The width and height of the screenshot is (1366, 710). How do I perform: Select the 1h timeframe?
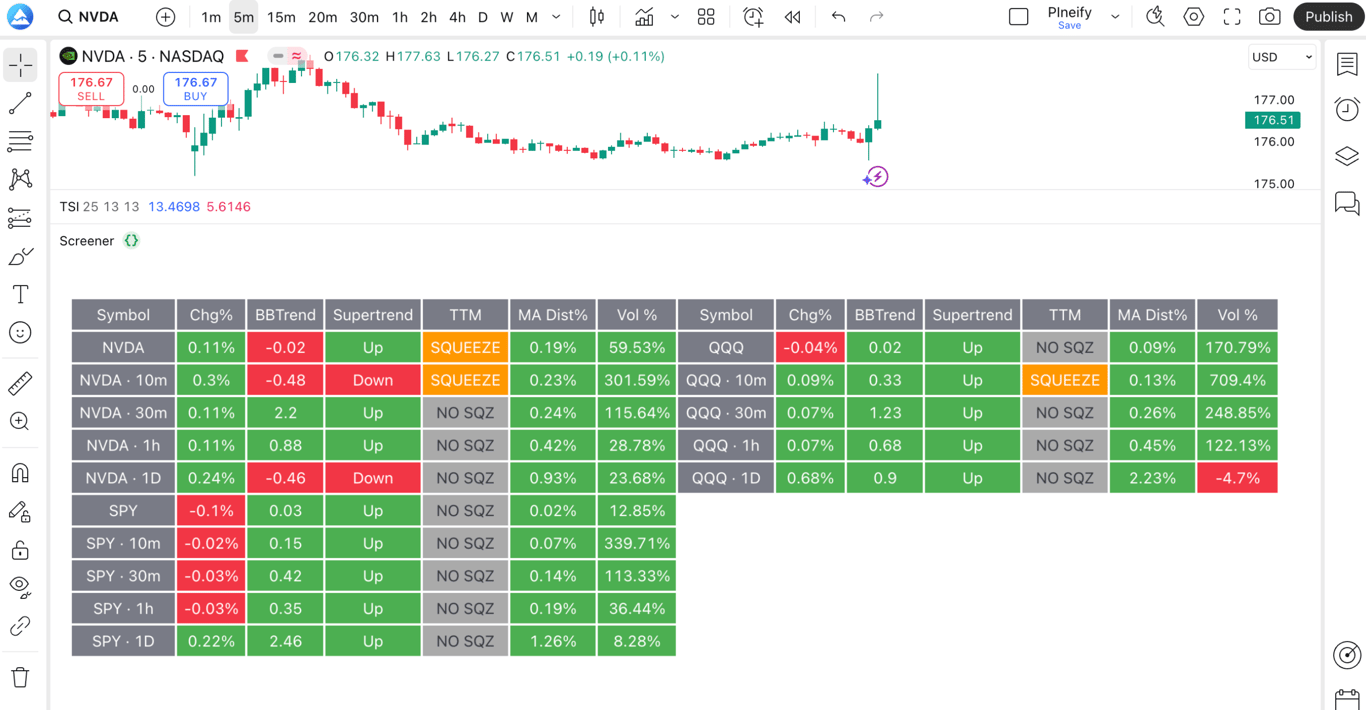[x=399, y=17]
